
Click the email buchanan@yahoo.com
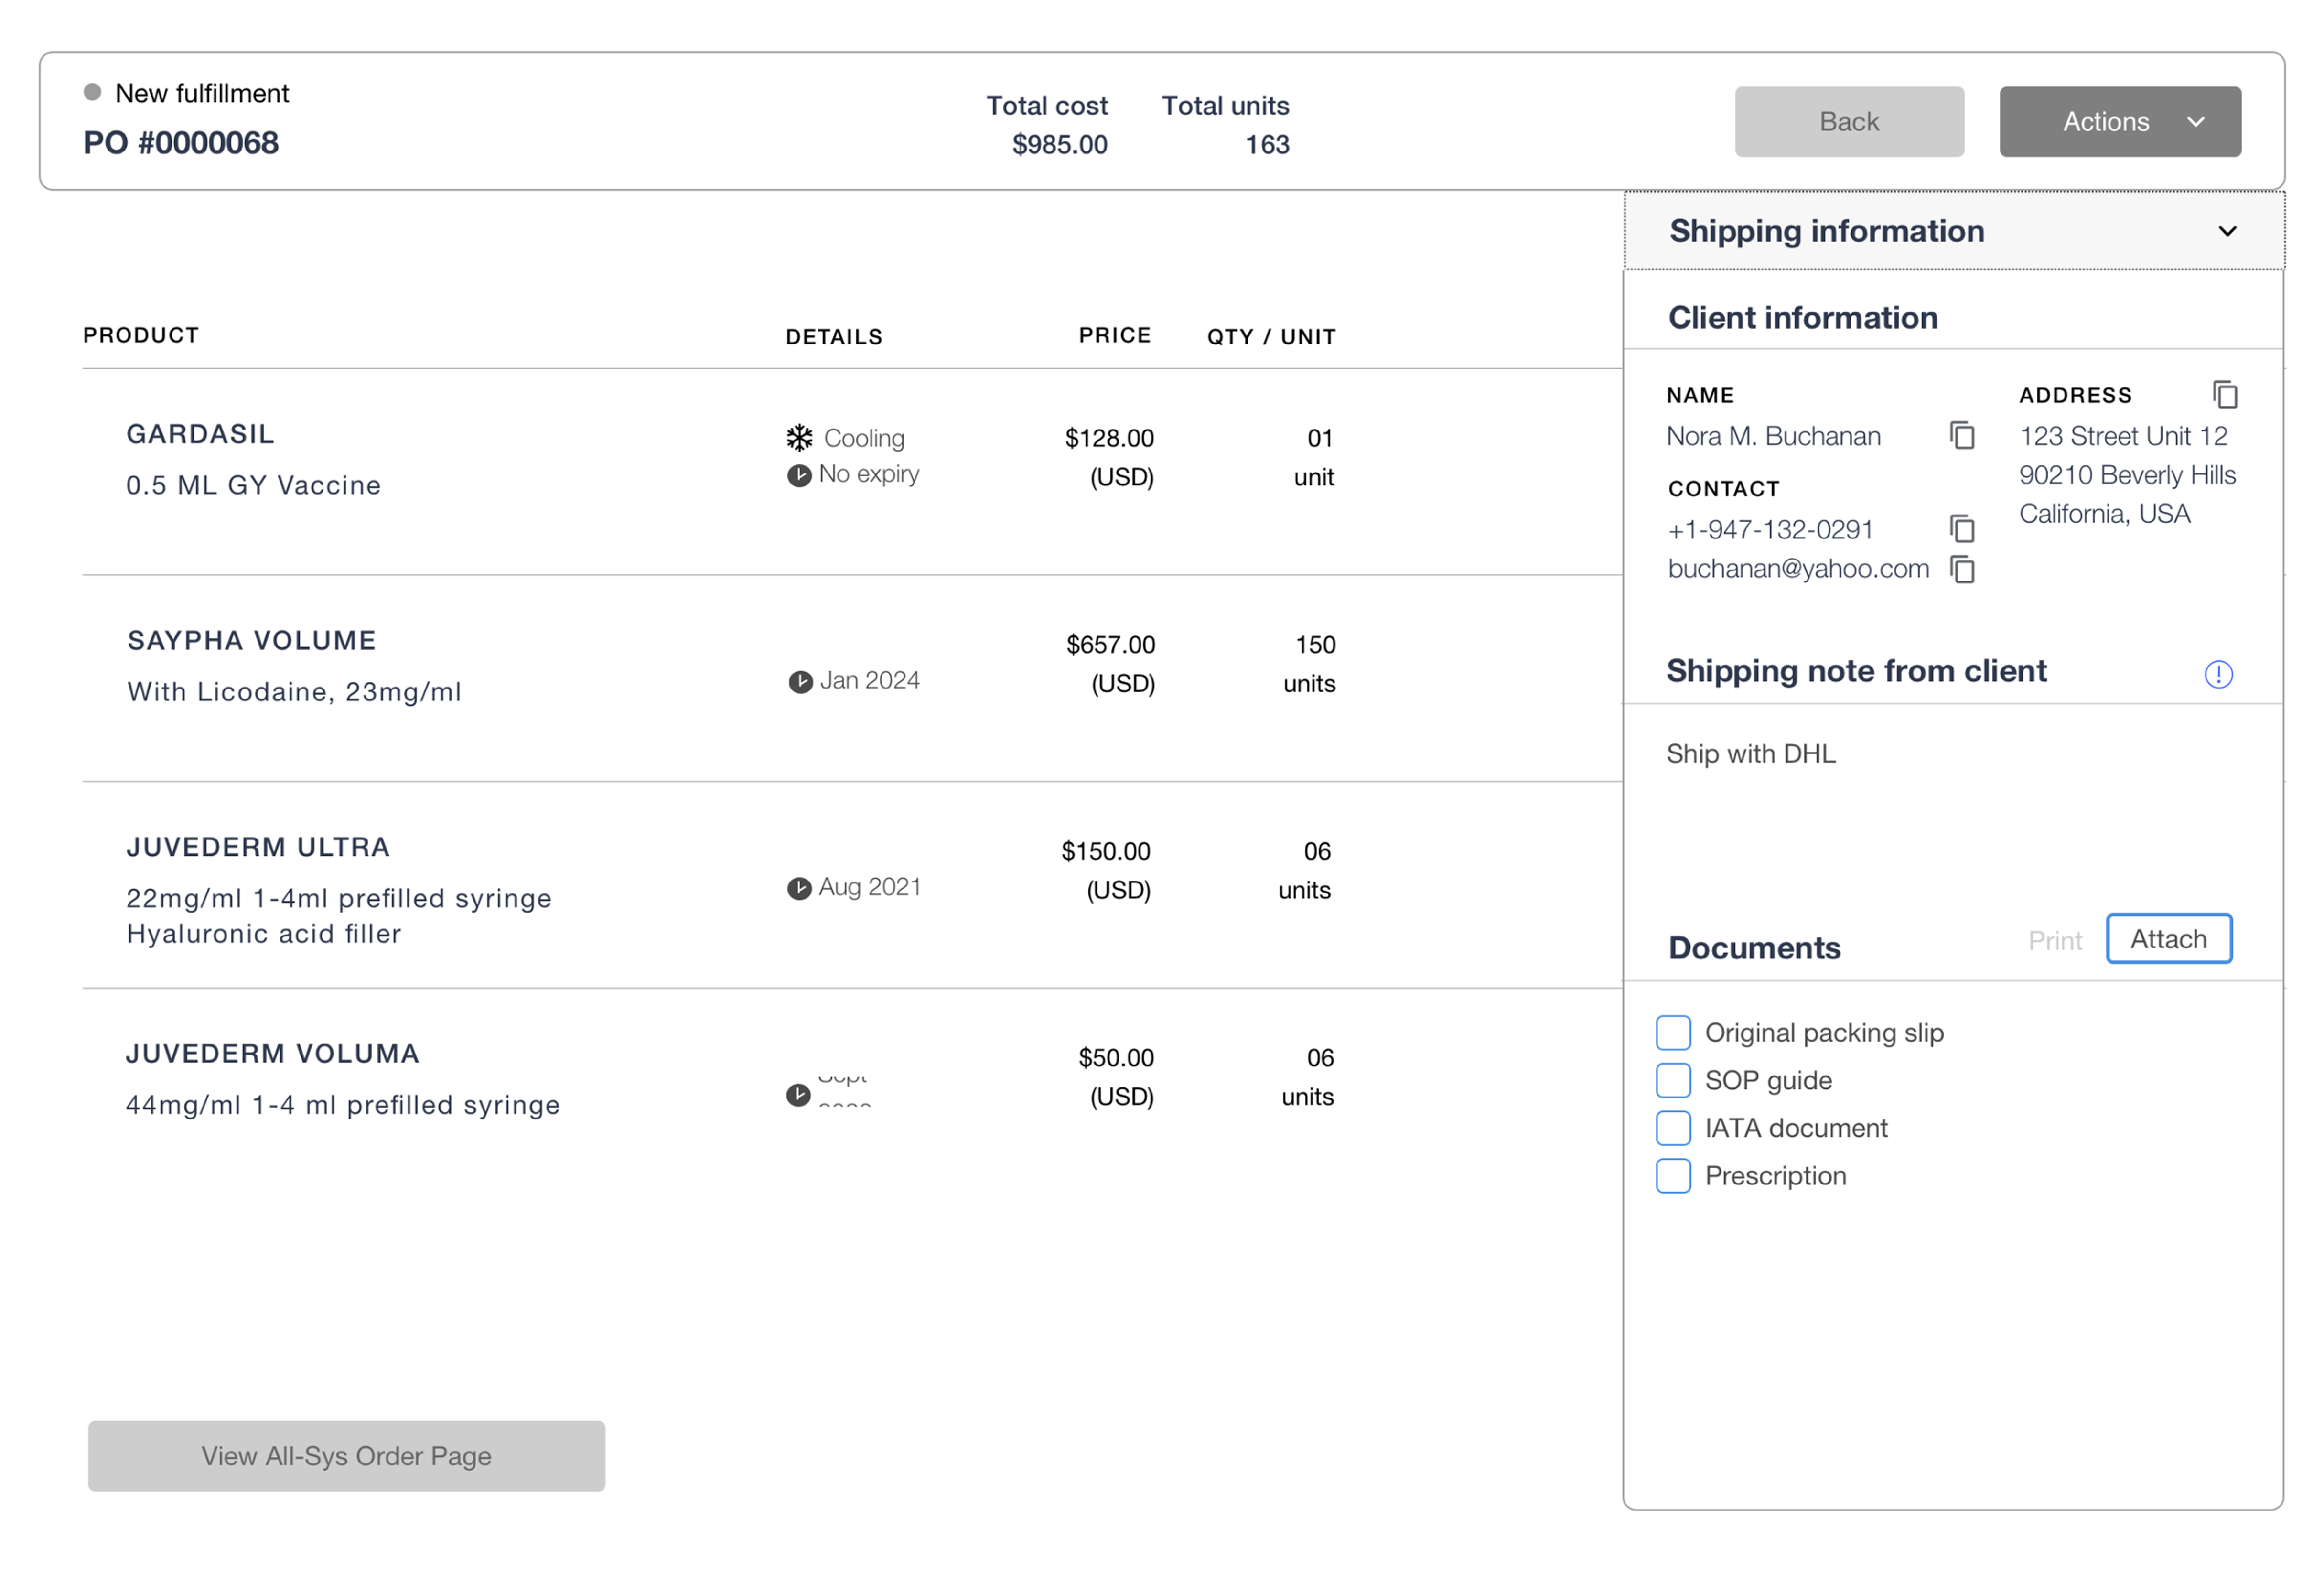[x=1798, y=569]
